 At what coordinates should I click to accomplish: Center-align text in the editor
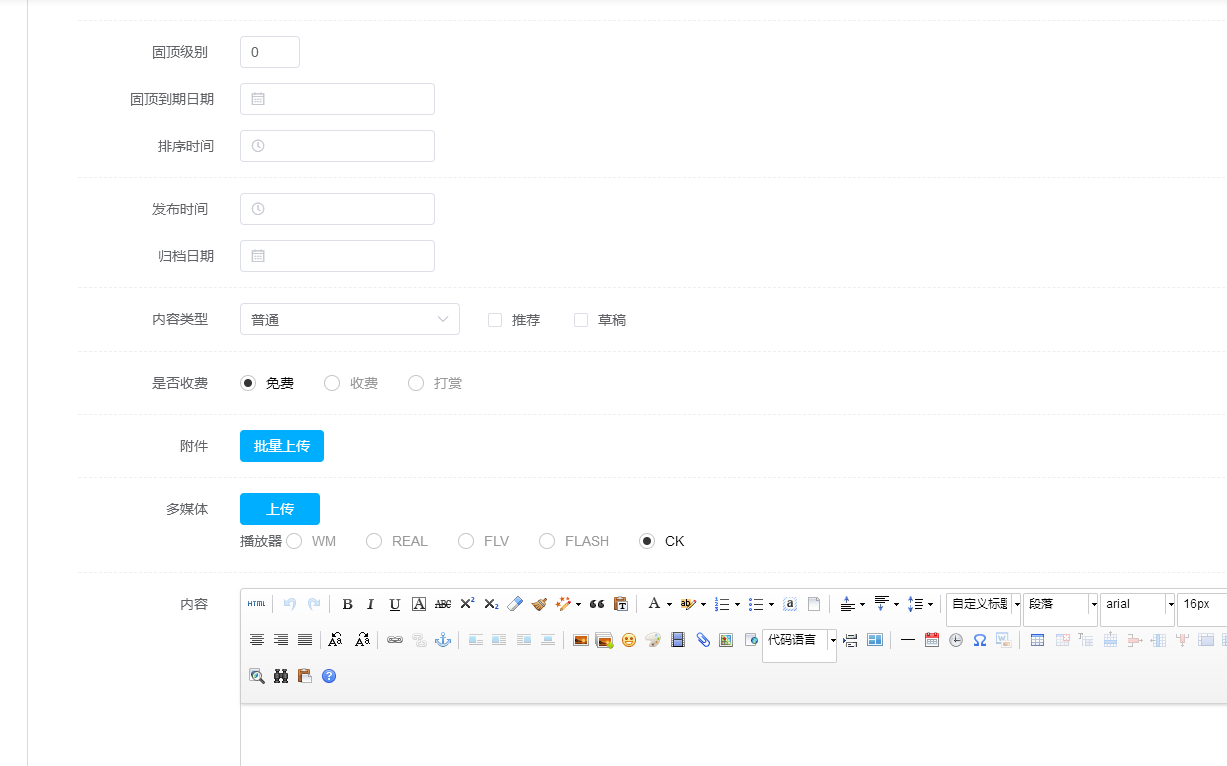257,640
